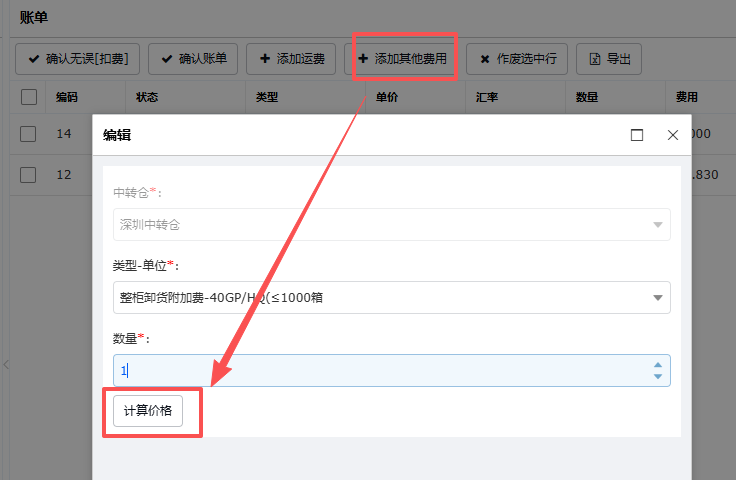Expand the left side panel handle
This screenshot has width=736, height=480.
(x=5, y=365)
